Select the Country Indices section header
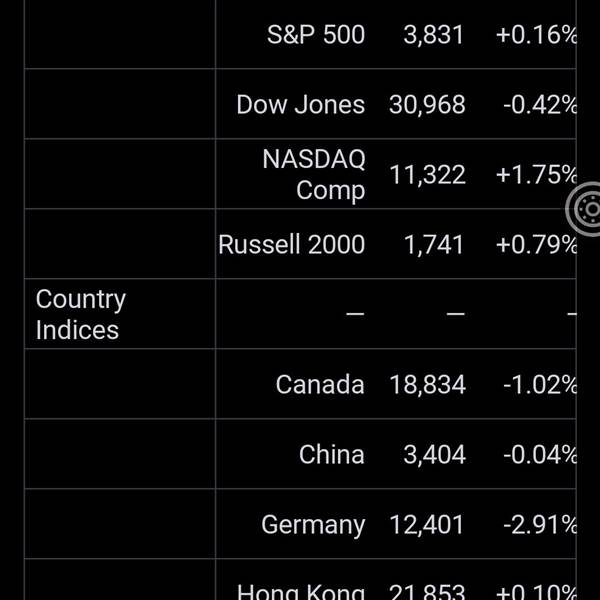The width and height of the screenshot is (600, 600). click(81, 314)
